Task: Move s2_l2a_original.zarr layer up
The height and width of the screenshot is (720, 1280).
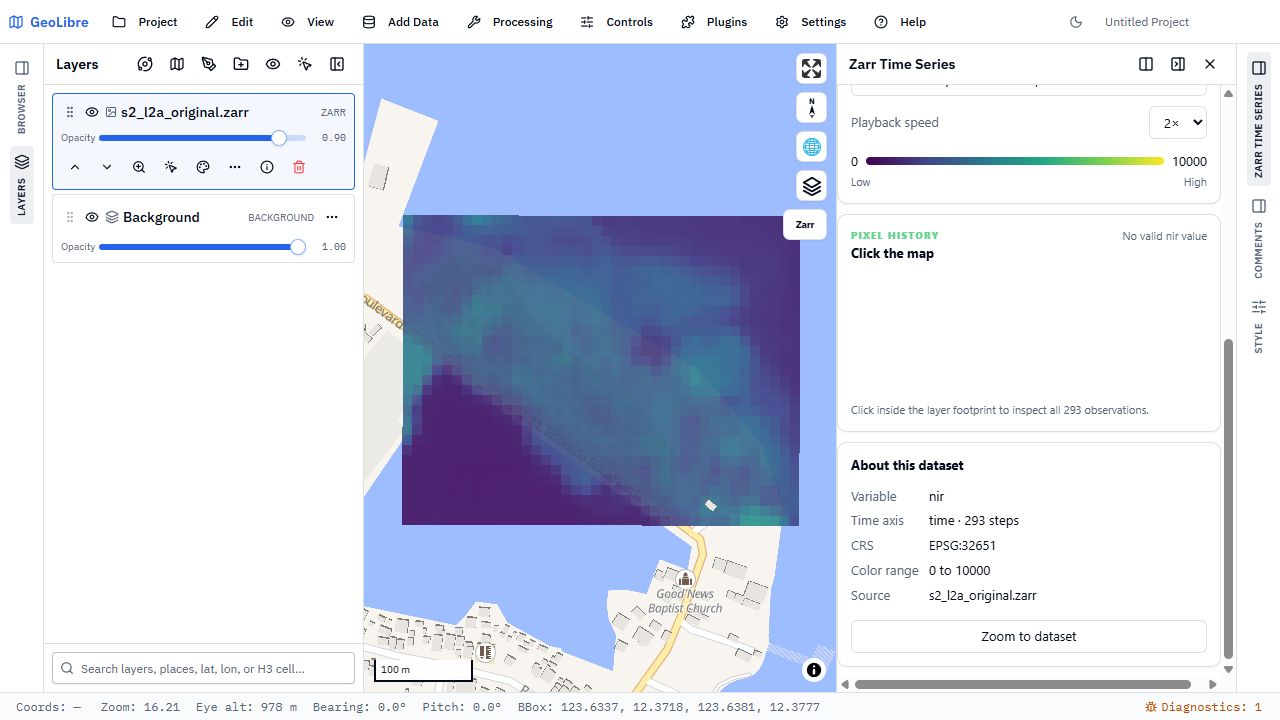Action: [x=75, y=167]
